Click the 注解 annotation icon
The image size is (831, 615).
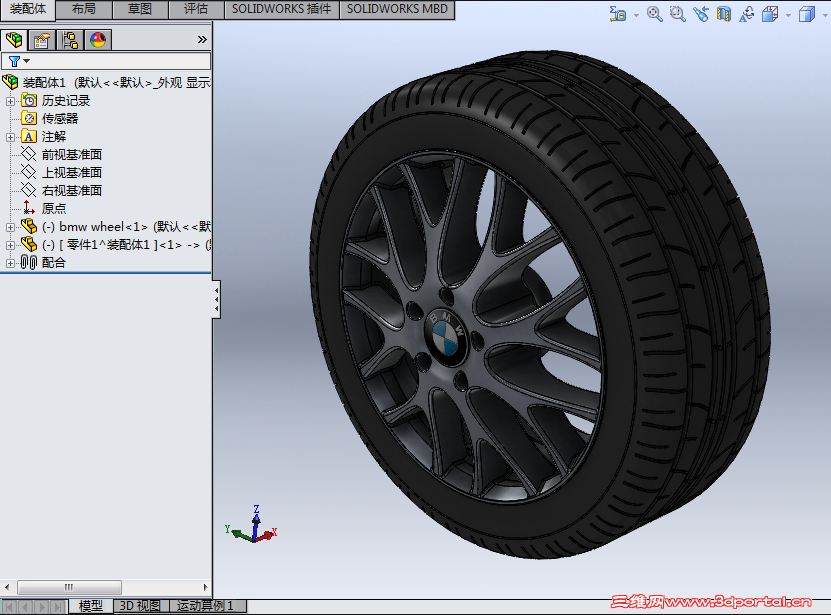pyautogui.click(x=29, y=136)
